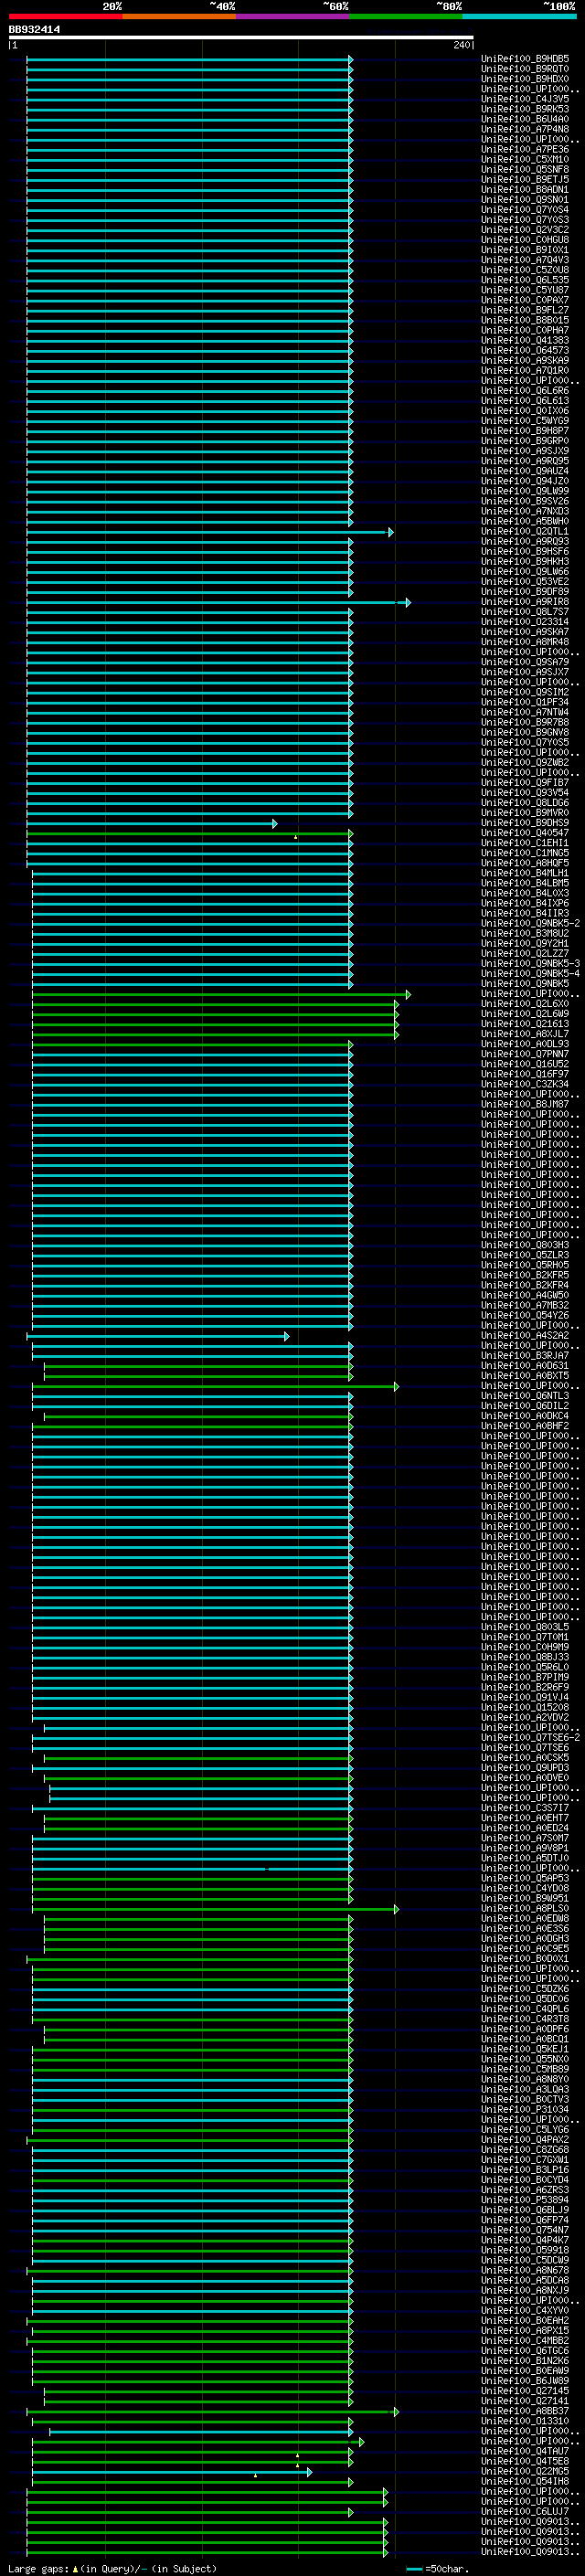
Task: Click the UniRef100_Q9NBK5-4 label
Action: click(x=530, y=973)
